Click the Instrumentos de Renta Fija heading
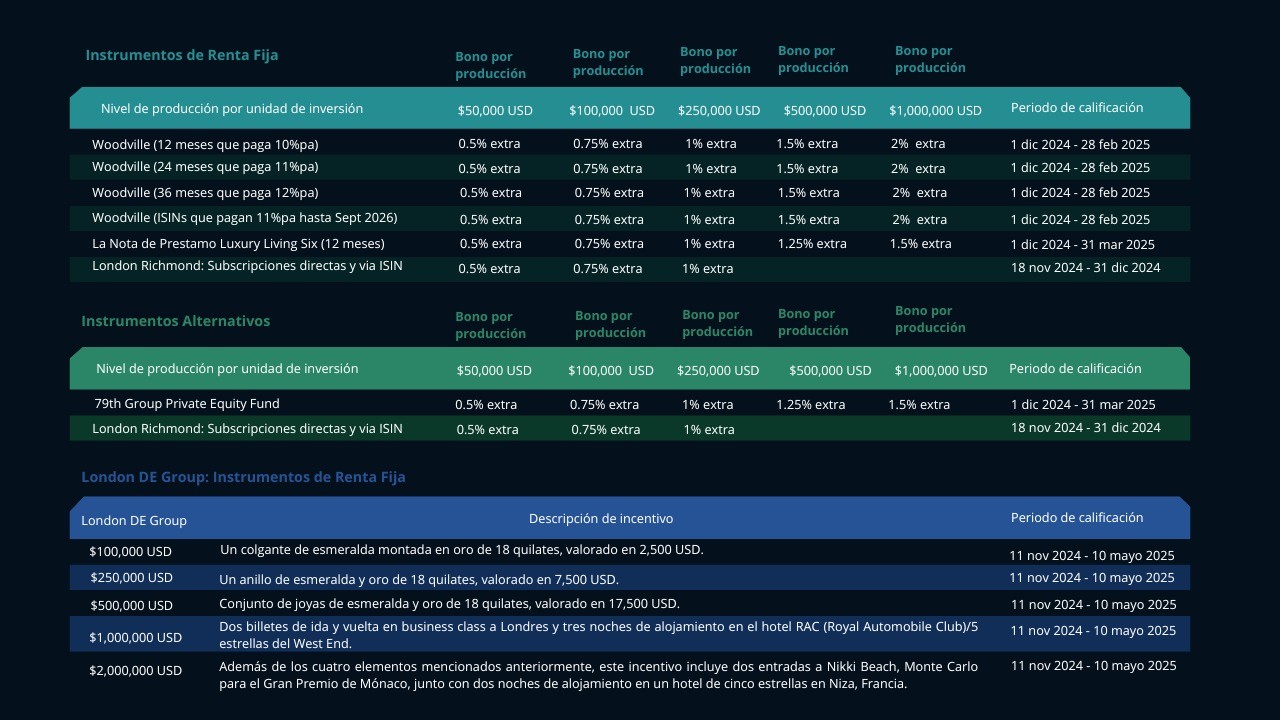Image resolution: width=1280 pixels, height=720 pixels. tap(182, 55)
